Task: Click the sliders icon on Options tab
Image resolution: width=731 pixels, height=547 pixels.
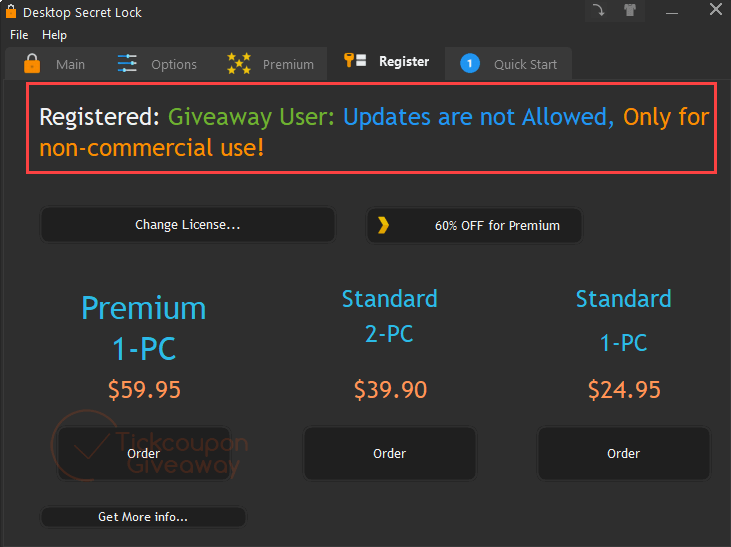Action: [127, 63]
